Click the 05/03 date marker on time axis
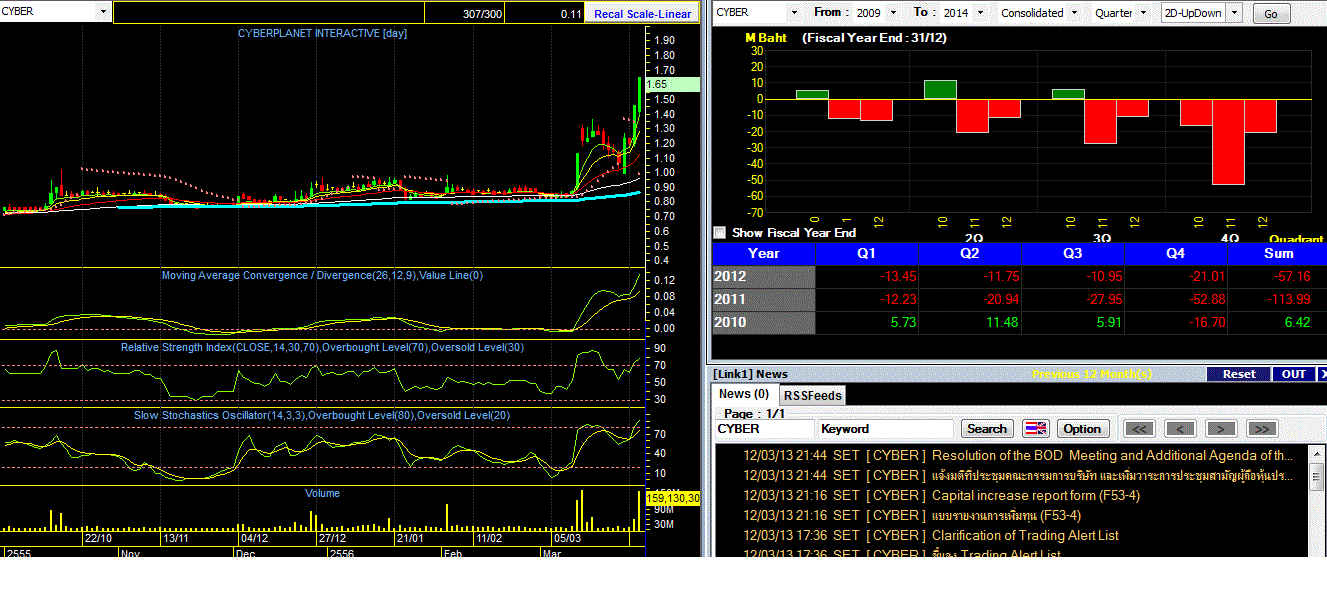 tap(568, 538)
